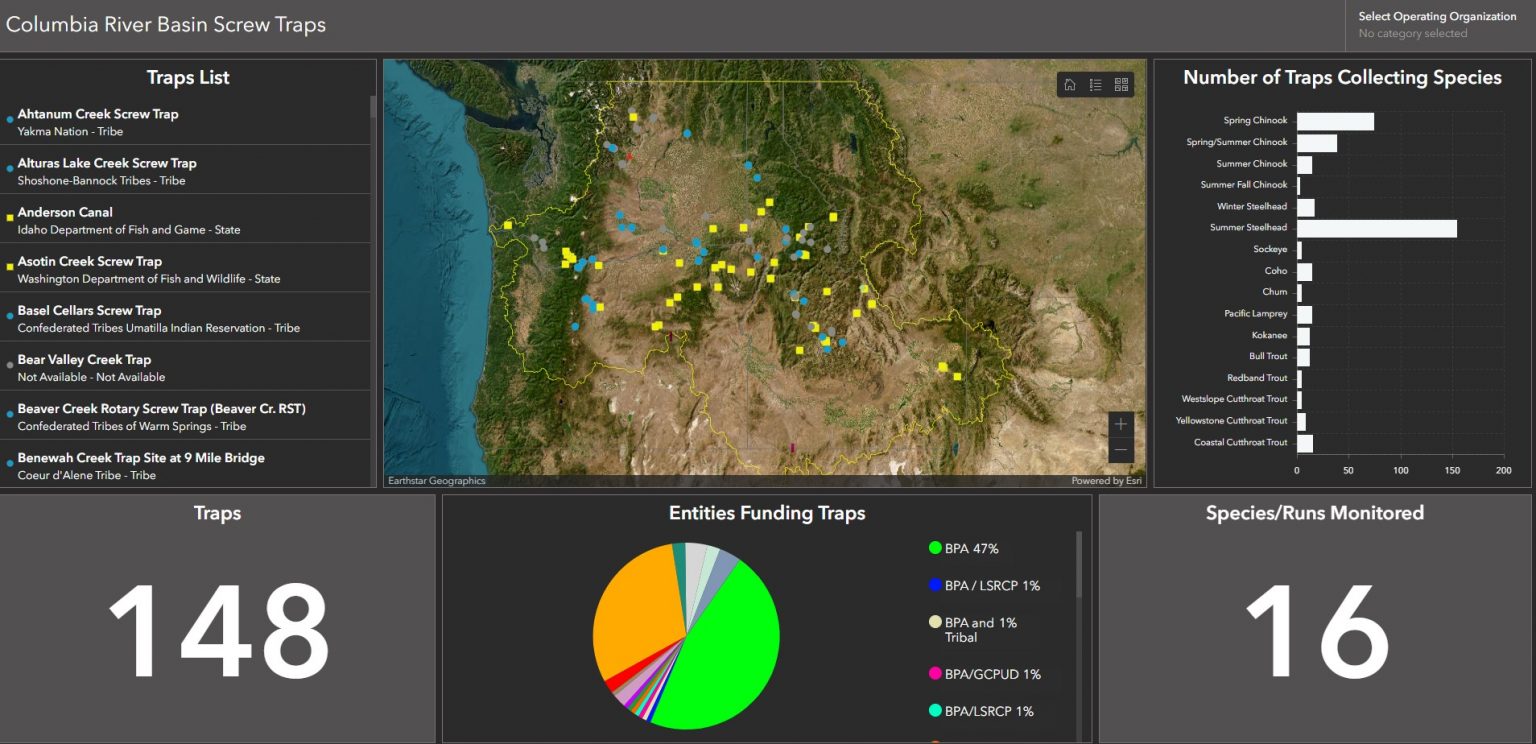The height and width of the screenshot is (744, 1536).
Task: Expand the Entities Funding Traps panel
Action: [x=767, y=513]
